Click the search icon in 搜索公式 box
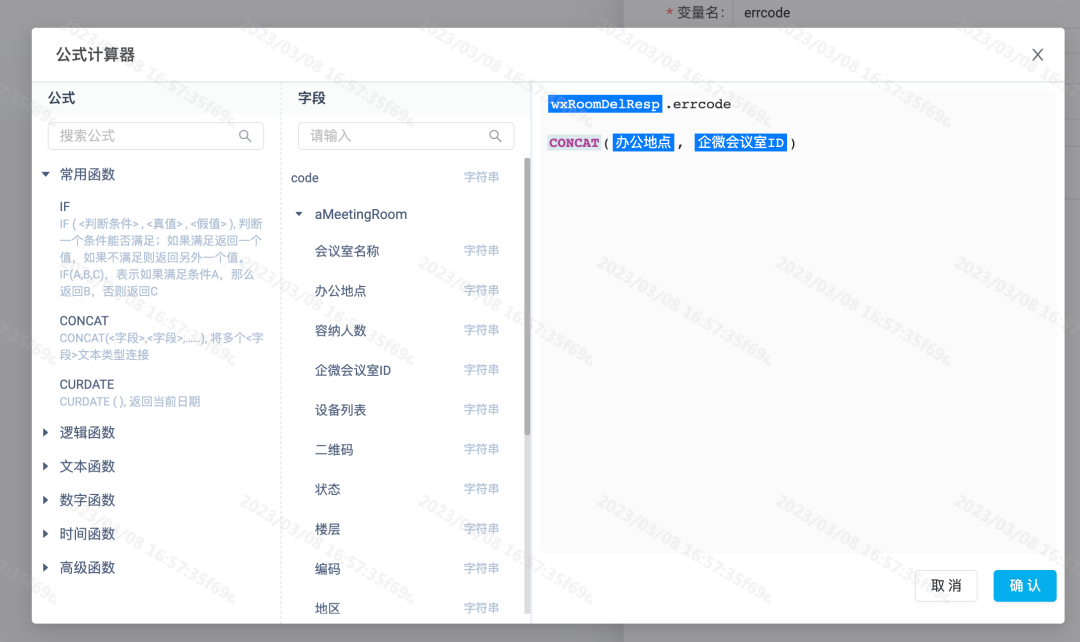 [x=245, y=136]
